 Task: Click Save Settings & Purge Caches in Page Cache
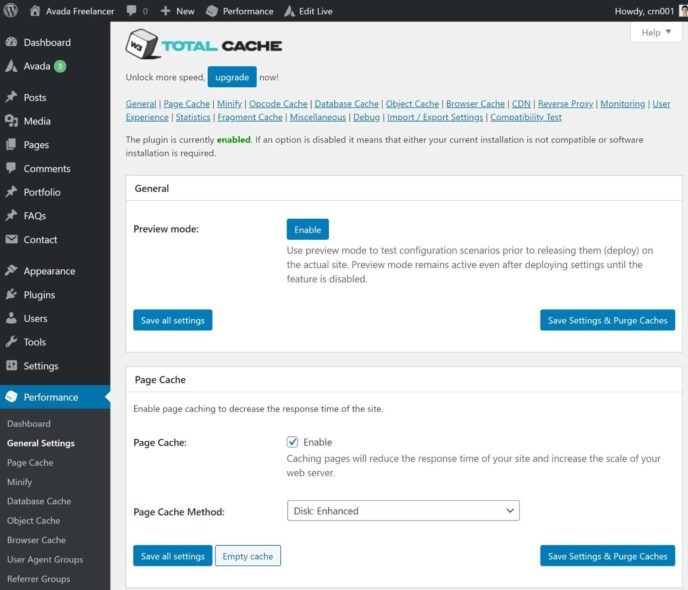[607, 556]
